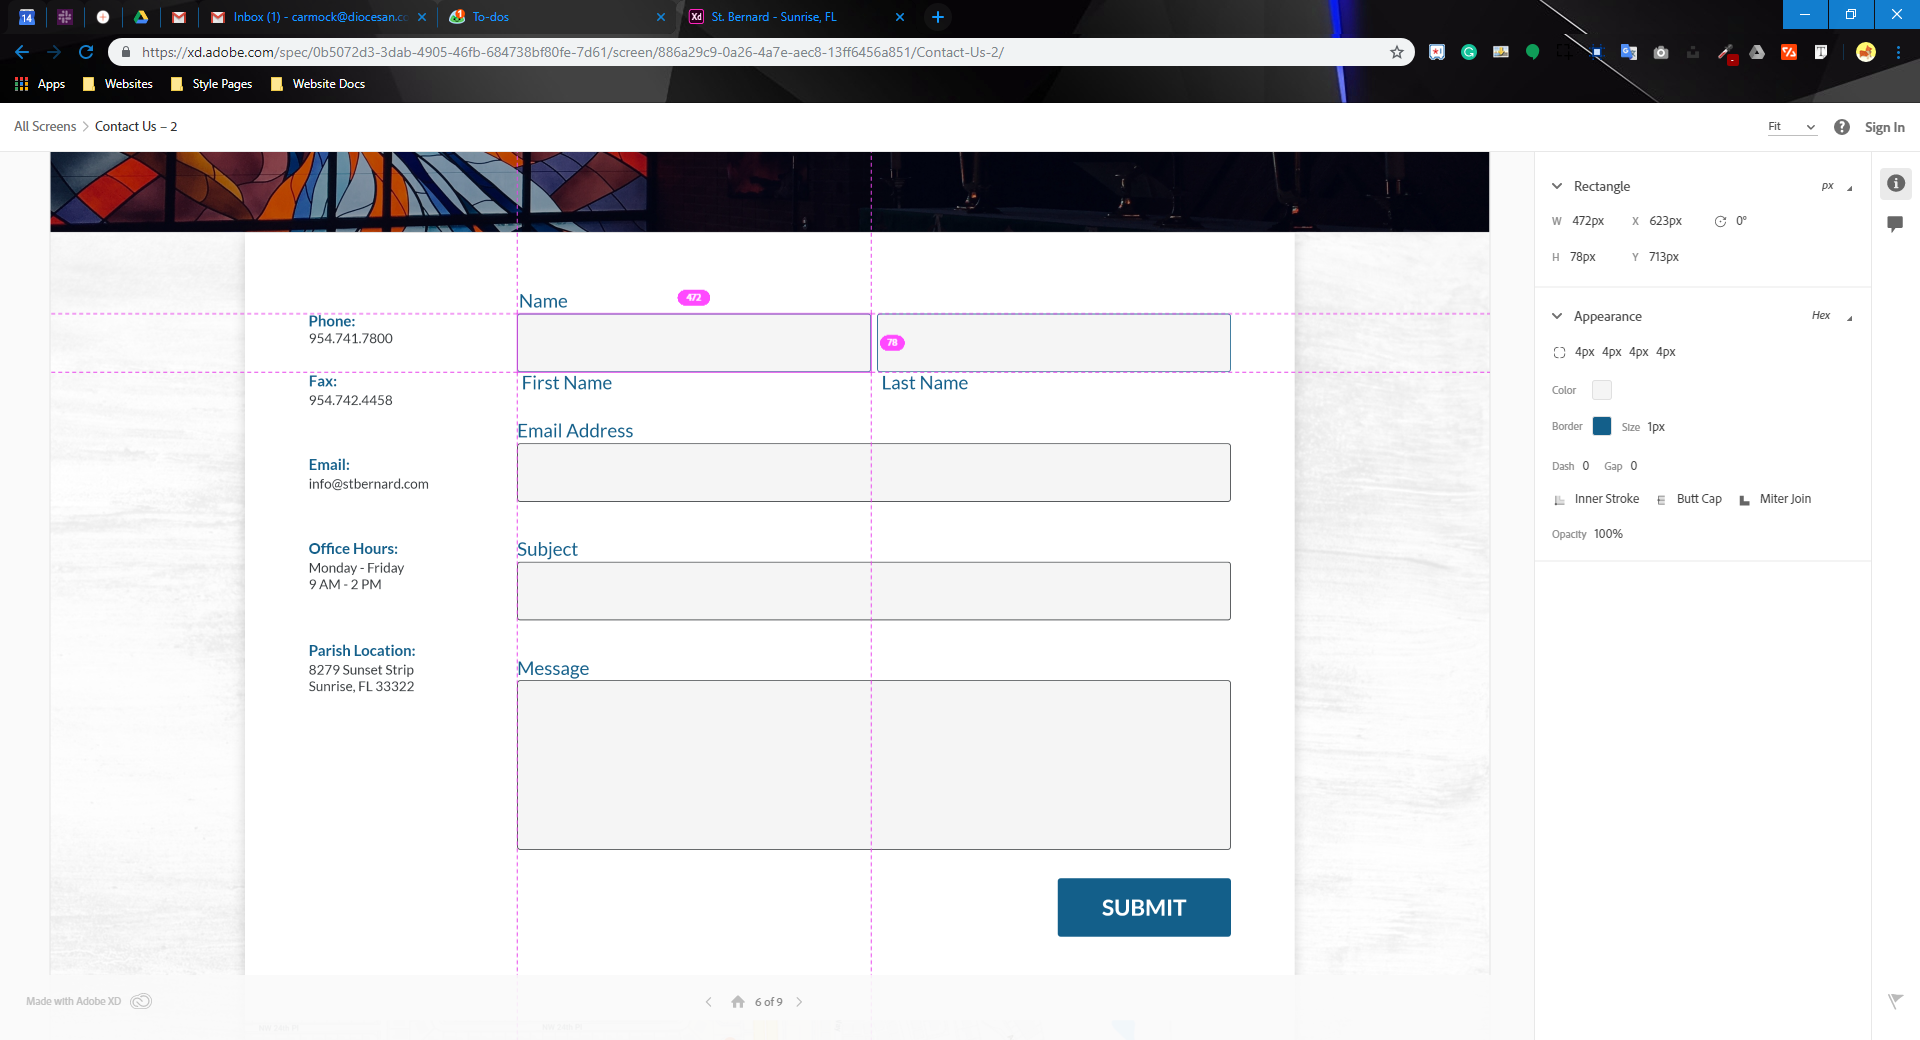The width and height of the screenshot is (1920, 1040).
Task: Collapse the Rectangle section
Action: coord(1557,186)
